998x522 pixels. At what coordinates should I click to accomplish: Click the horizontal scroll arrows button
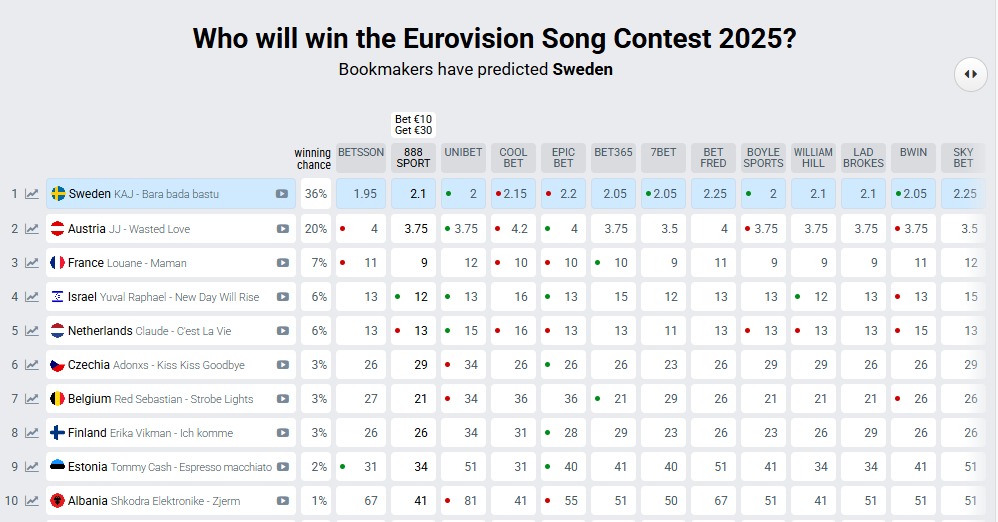pyautogui.click(x=970, y=74)
